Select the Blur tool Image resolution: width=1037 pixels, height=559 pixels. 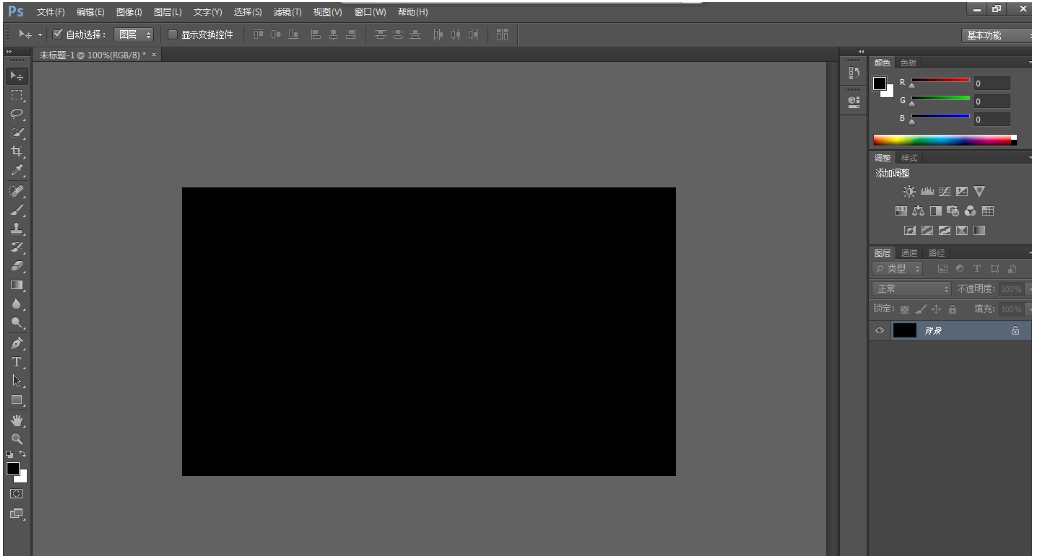(17, 304)
